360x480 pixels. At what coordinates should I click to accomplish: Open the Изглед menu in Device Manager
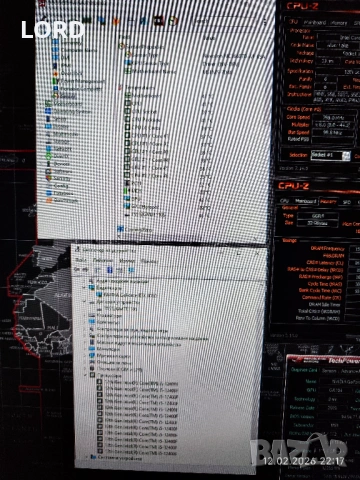click(x=127, y=261)
